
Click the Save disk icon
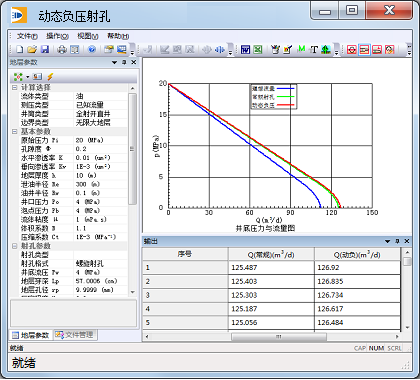[45, 50]
